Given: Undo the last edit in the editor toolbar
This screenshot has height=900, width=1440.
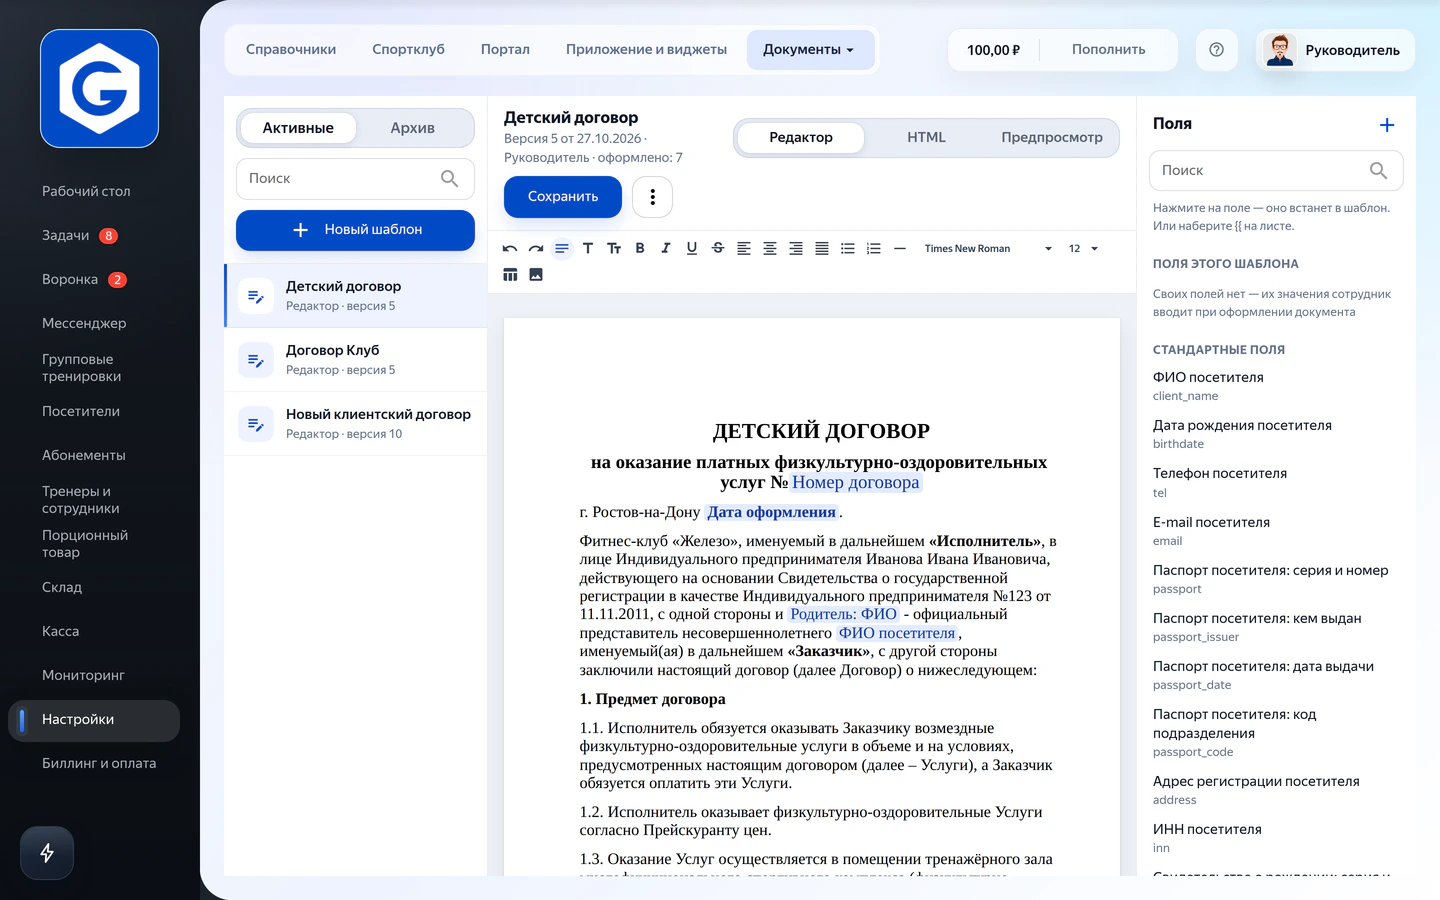Looking at the screenshot, I should 510,249.
